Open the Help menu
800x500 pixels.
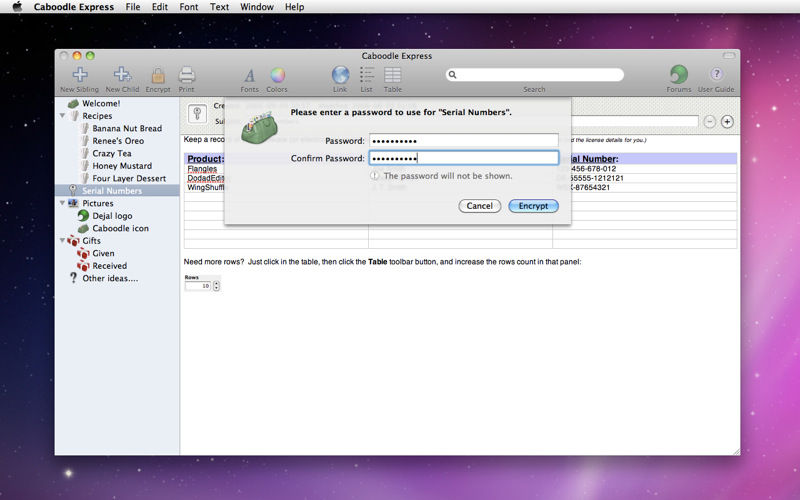point(294,7)
